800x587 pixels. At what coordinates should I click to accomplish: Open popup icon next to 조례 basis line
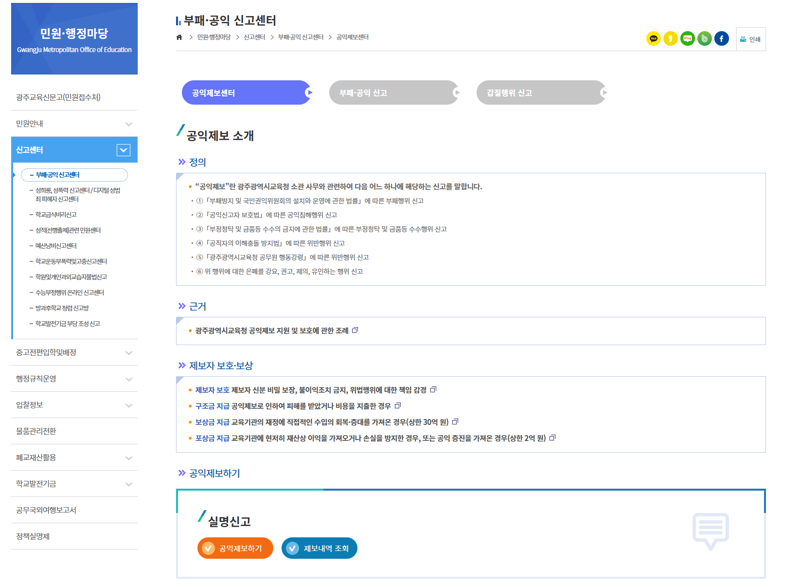[355, 330]
